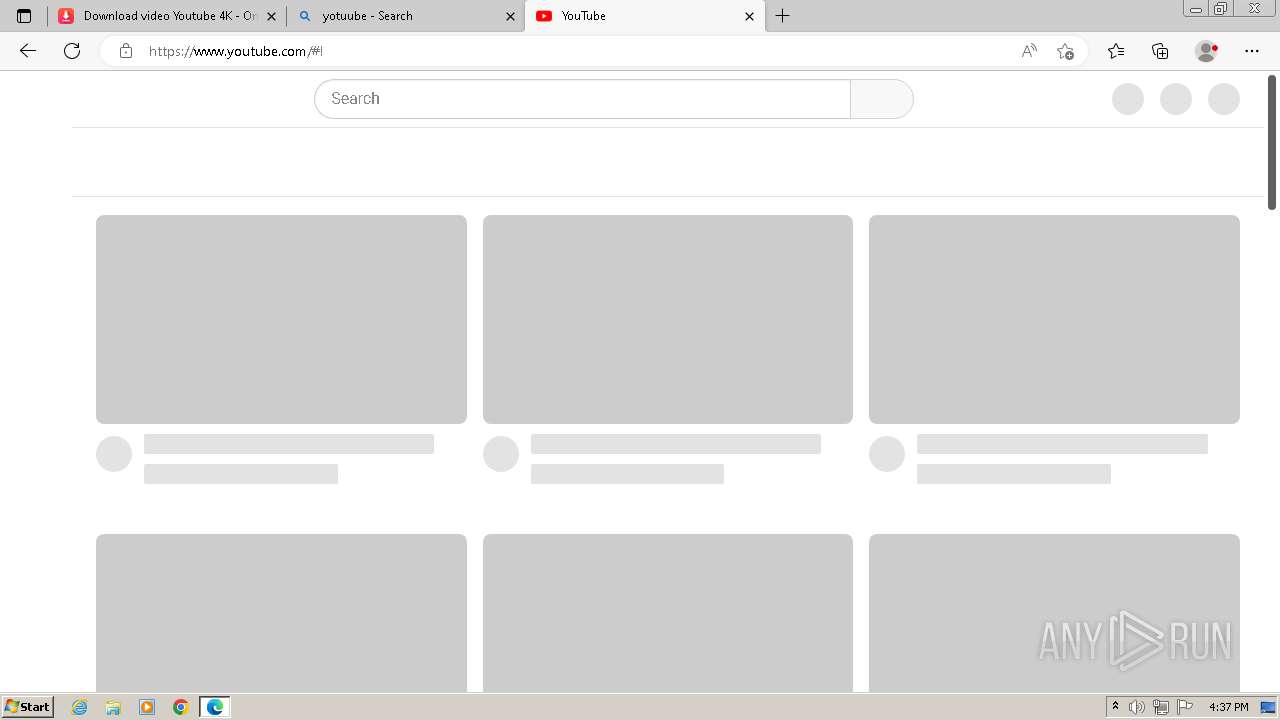1280x720 pixels.
Task: Show hidden system tray icons
Action: coord(1115,707)
